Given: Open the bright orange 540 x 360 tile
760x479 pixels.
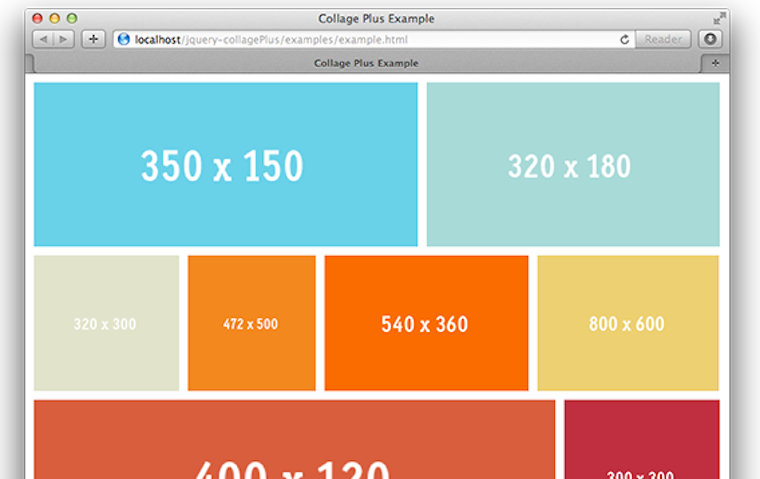Looking at the screenshot, I should pyautogui.click(x=426, y=323).
